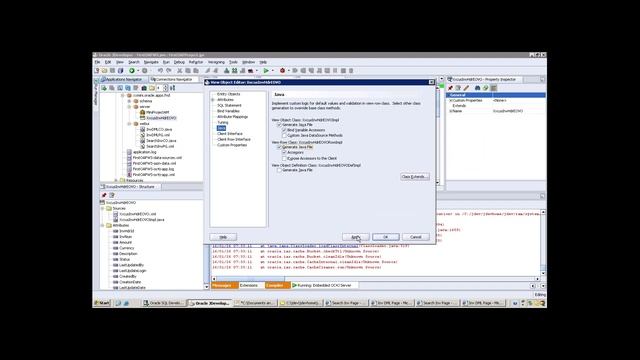Enable Expose Accessors to the Client
Screen dimensions: 640x360
pyautogui.click(x=284, y=158)
